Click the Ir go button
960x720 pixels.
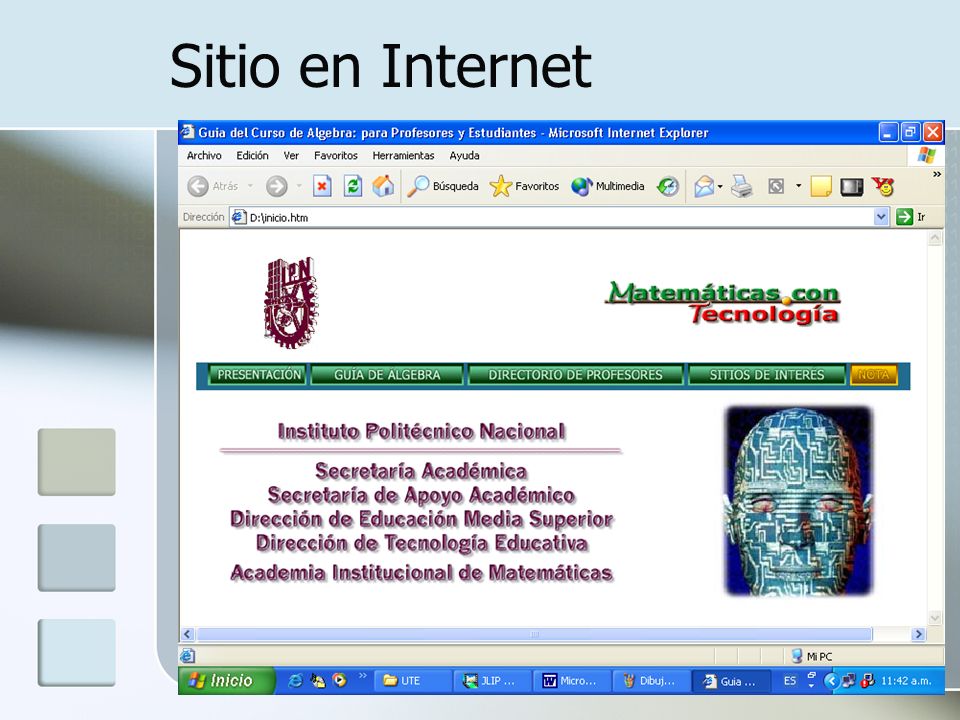(x=911, y=217)
